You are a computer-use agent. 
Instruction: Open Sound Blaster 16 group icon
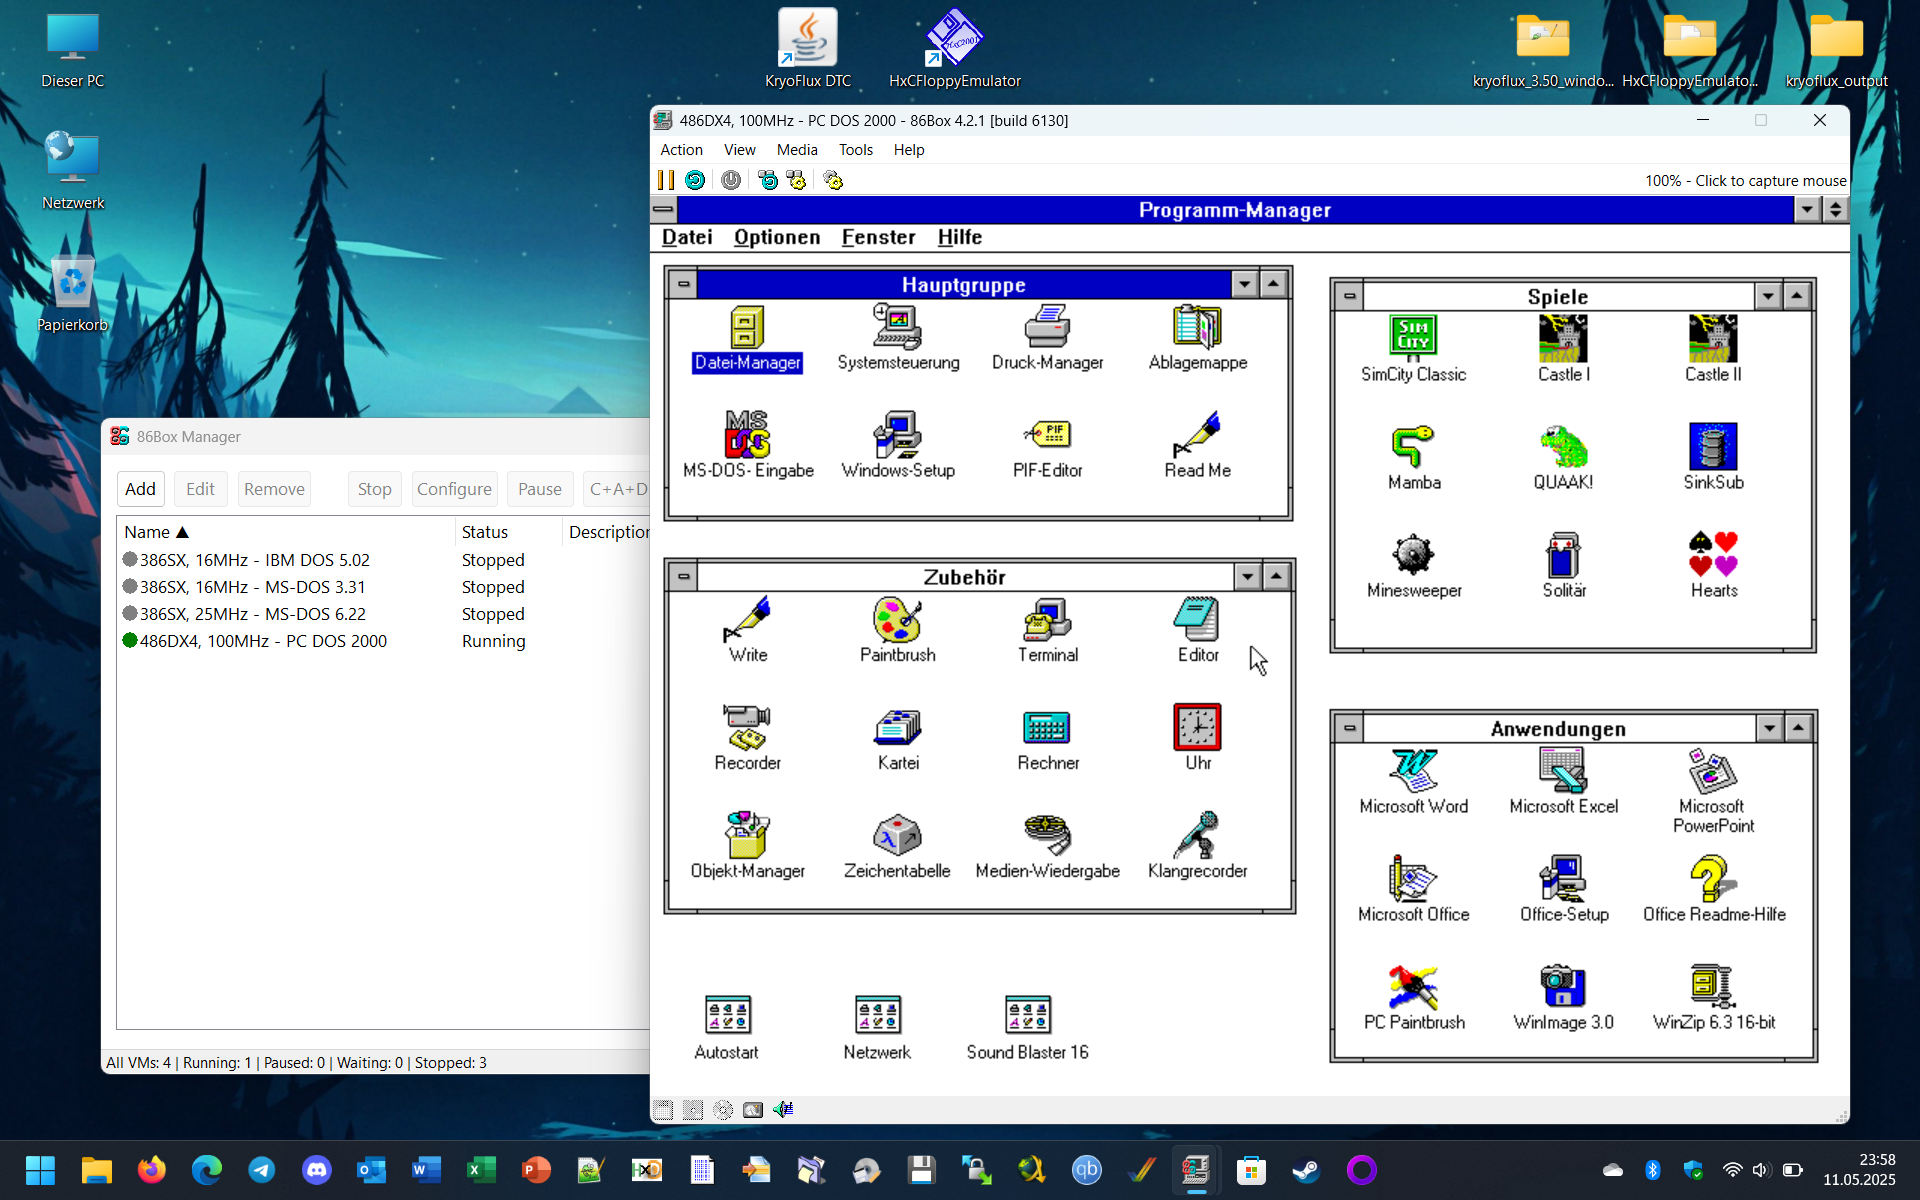pyautogui.click(x=1027, y=1028)
